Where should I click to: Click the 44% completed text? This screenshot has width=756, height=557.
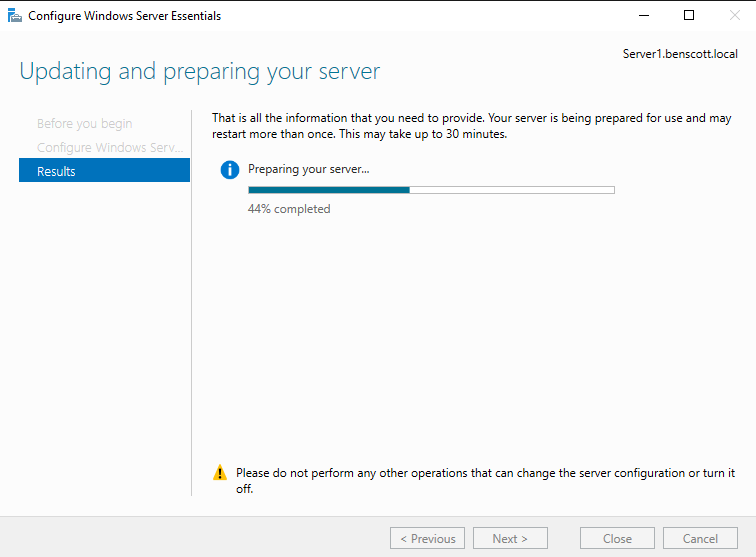[289, 209]
